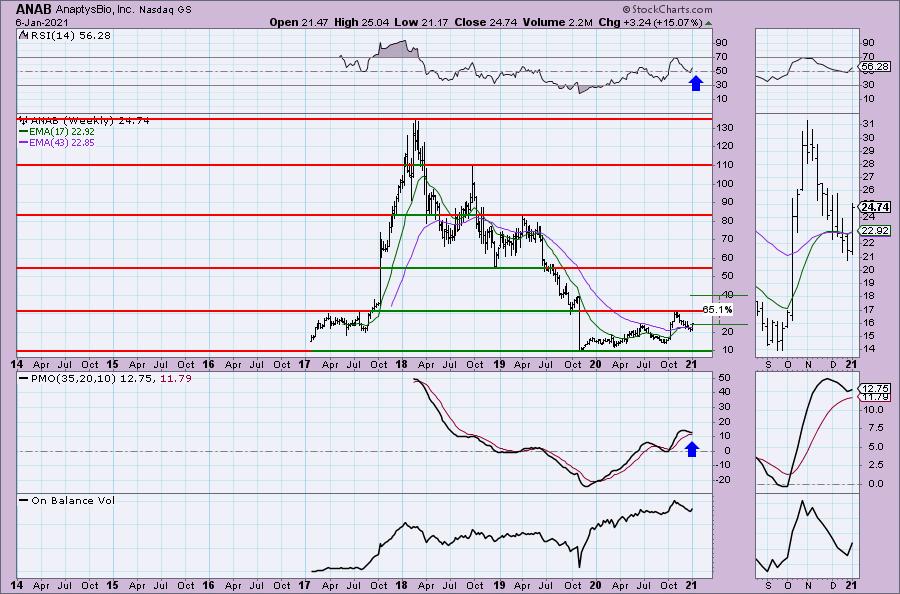
Task: Click the Volume 2.2M value
Action: (x=557, y=22)
